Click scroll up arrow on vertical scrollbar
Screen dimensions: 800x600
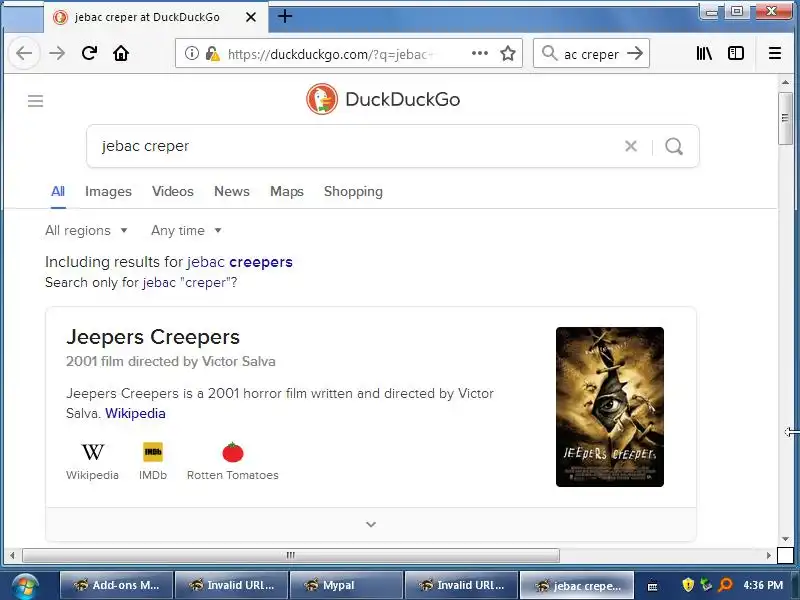coord(785,82)
